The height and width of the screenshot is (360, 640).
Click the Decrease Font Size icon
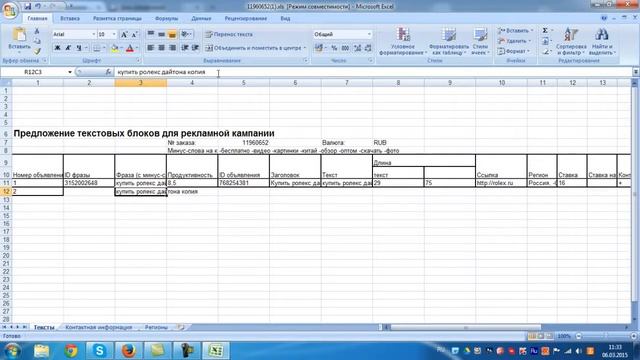(134, 34)
